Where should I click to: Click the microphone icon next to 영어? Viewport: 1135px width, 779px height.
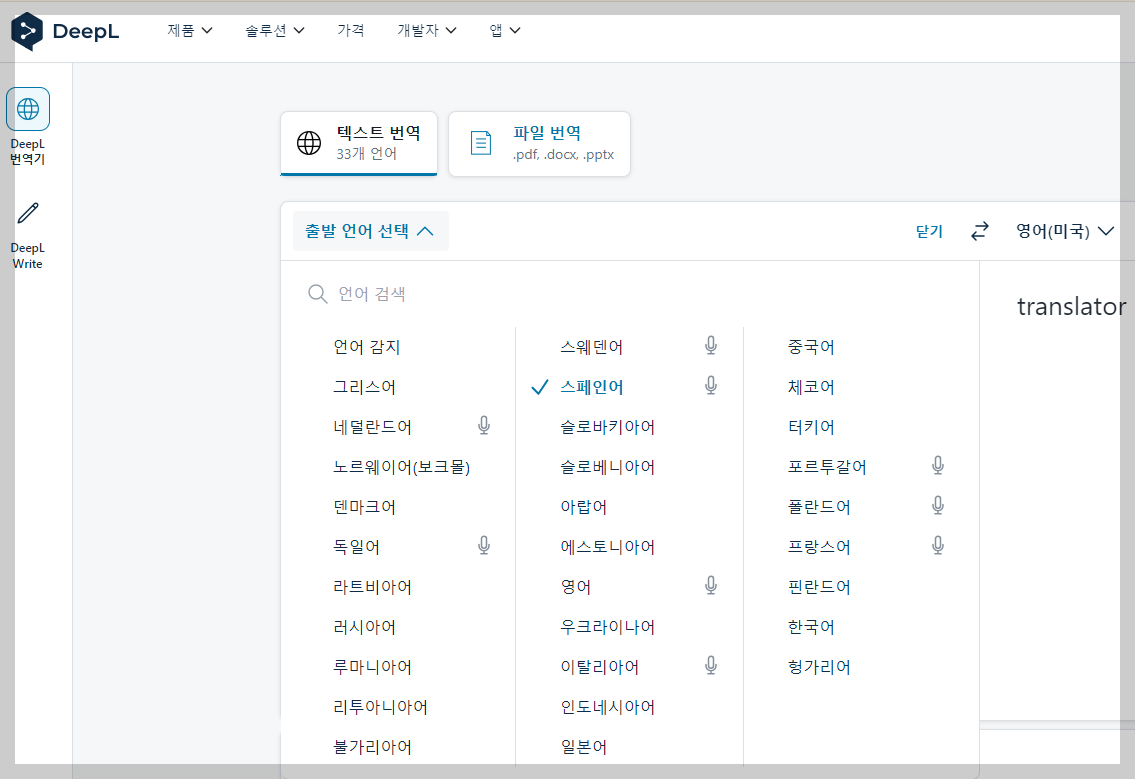click(x=710, y=585)
